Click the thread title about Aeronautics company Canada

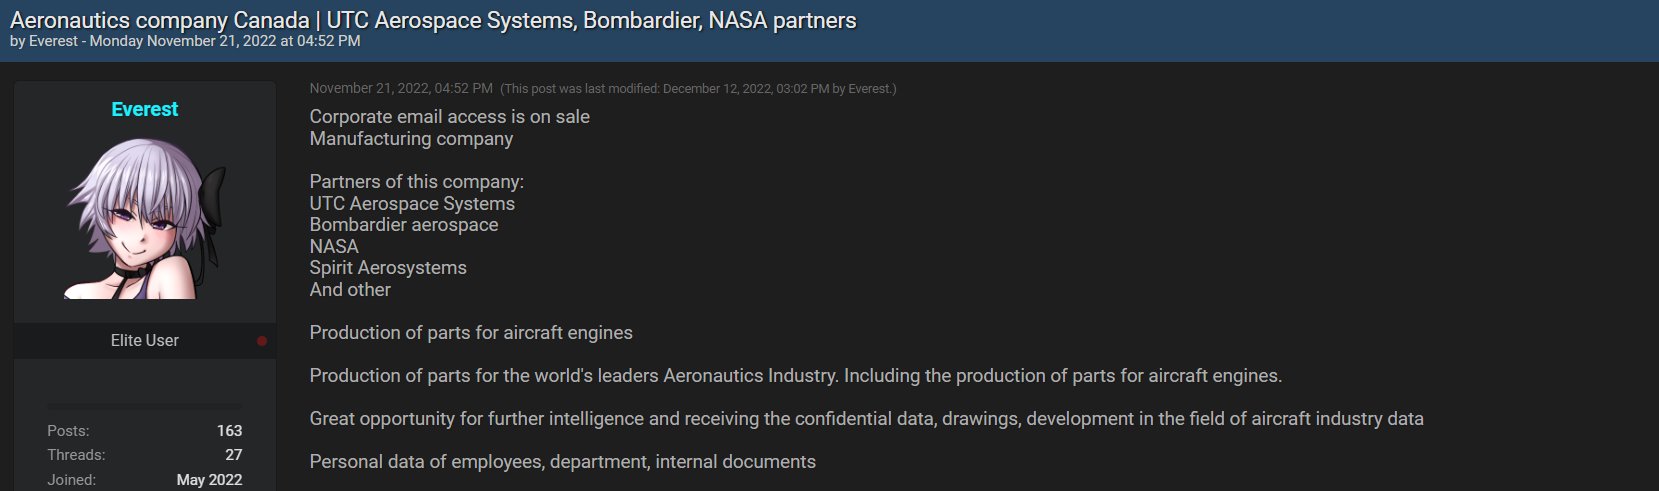[x=433, y=20]
